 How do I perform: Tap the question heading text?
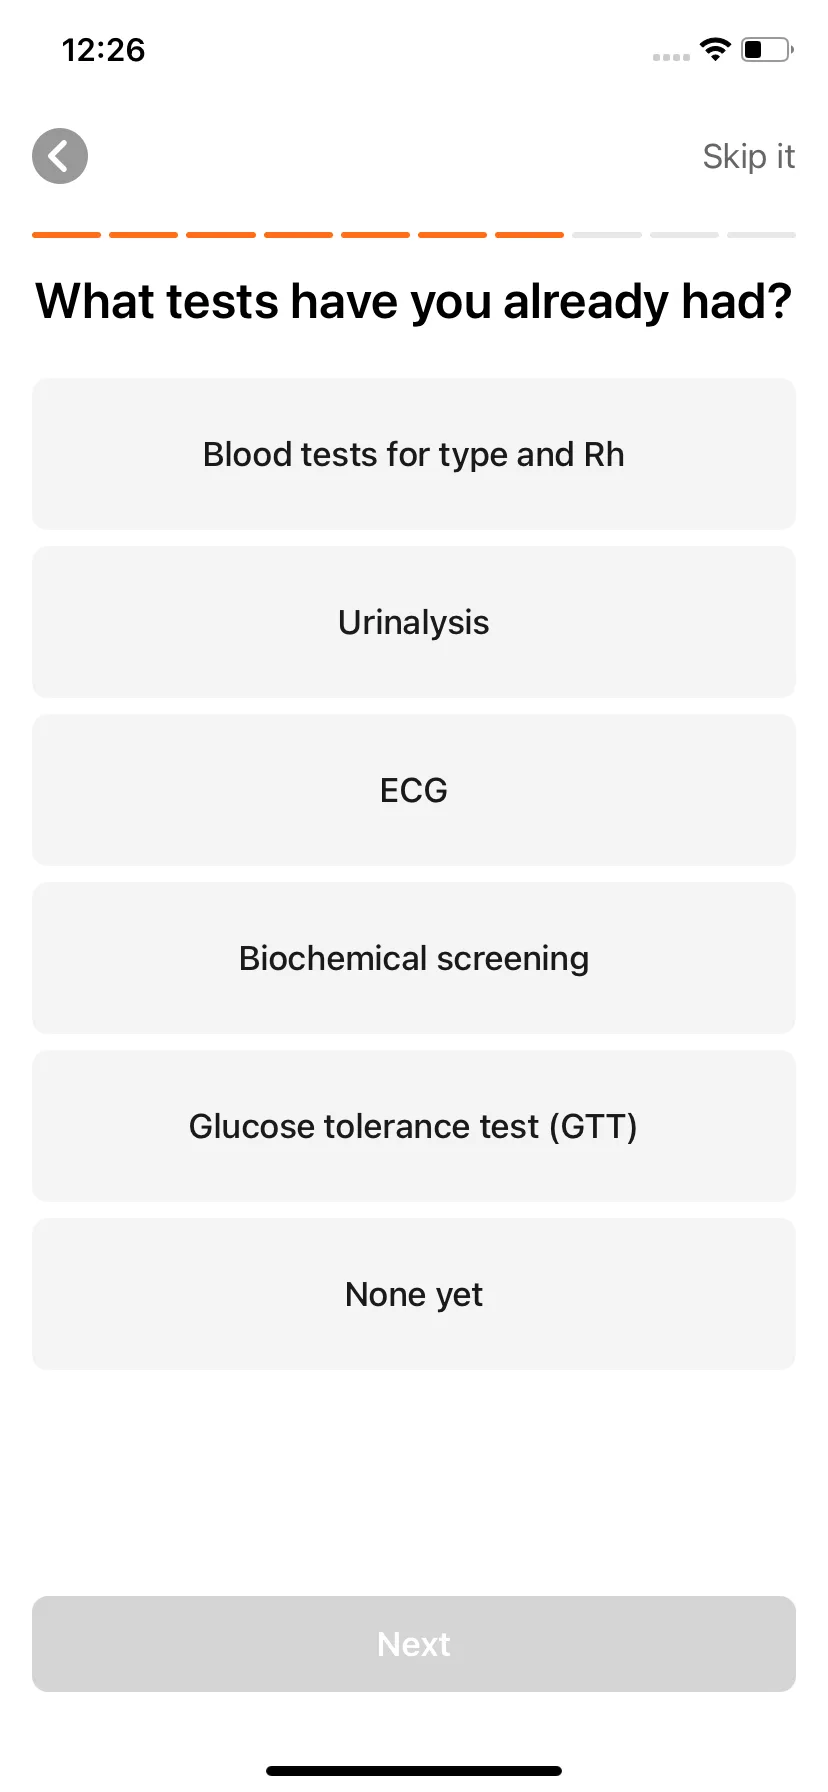[414, 301]
